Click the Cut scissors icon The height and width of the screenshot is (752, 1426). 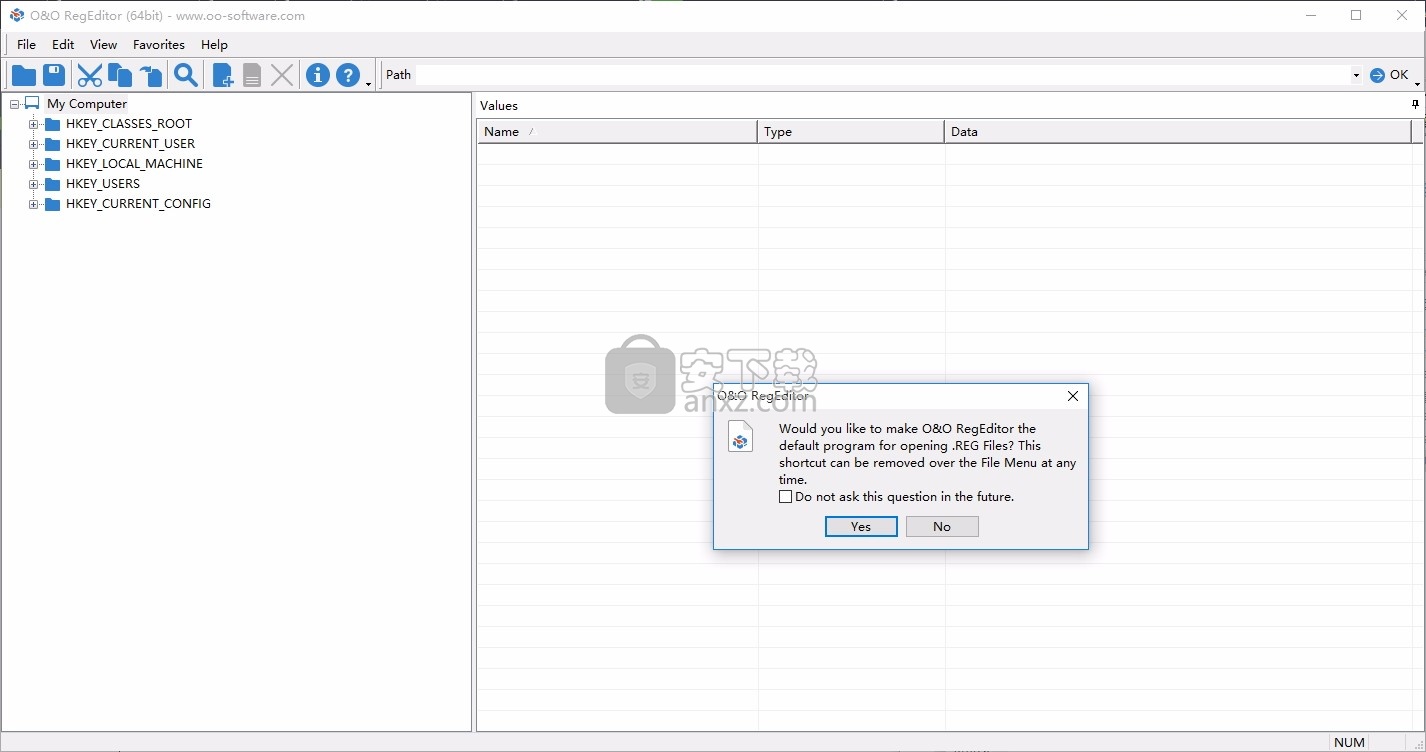tap(90, 75)
